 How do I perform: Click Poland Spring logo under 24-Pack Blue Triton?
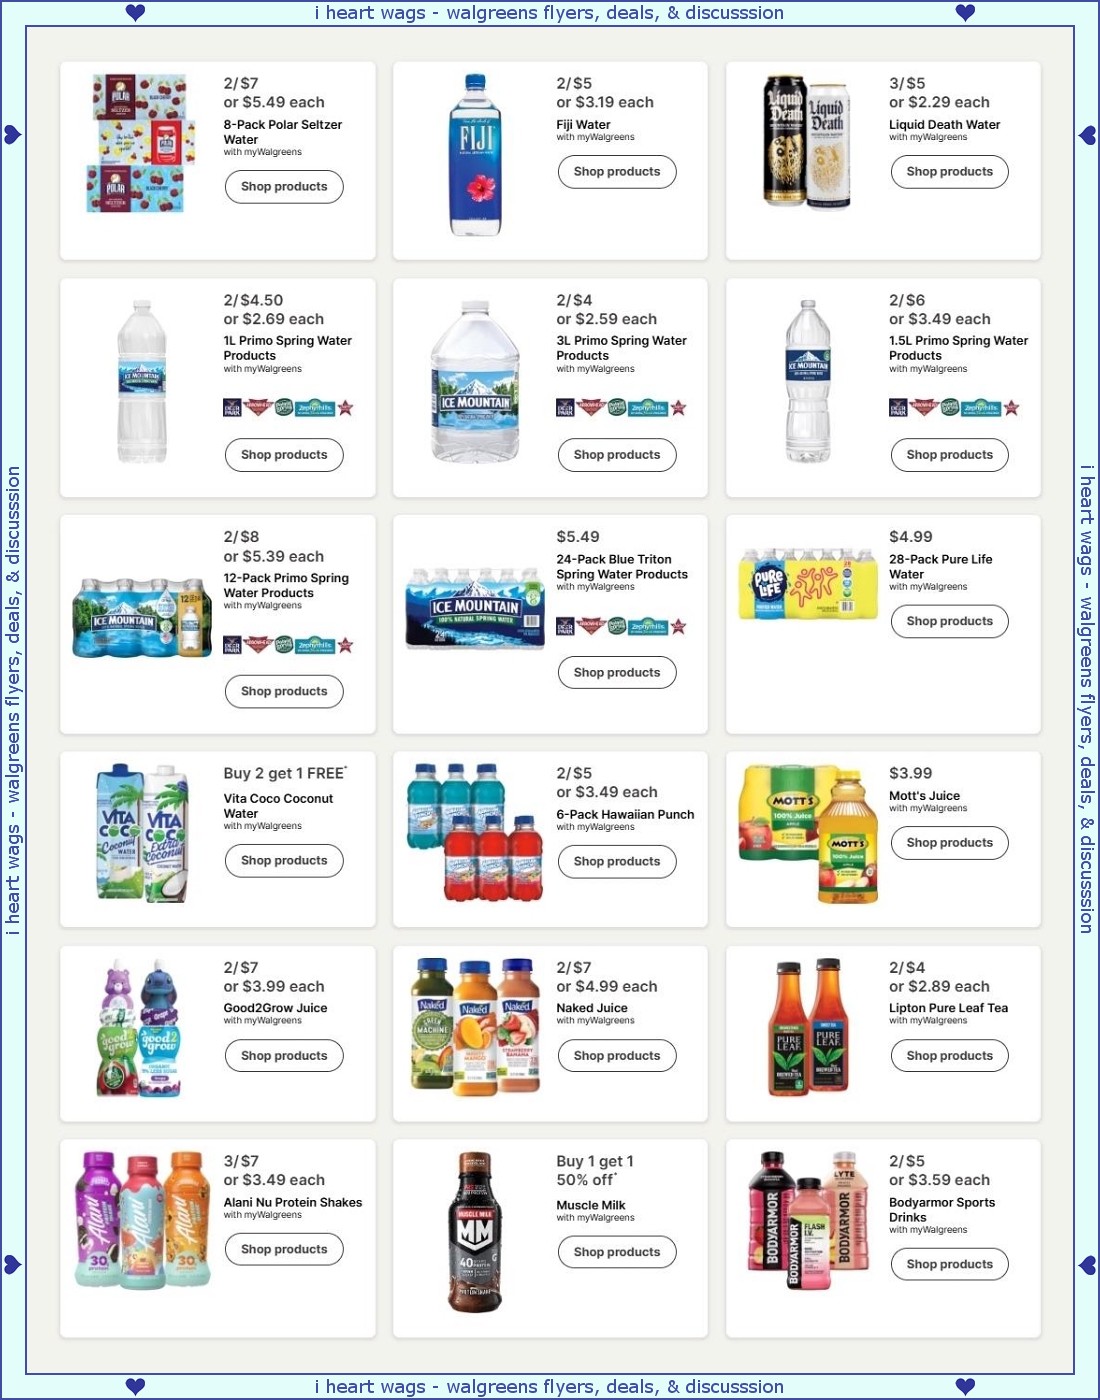617,627
